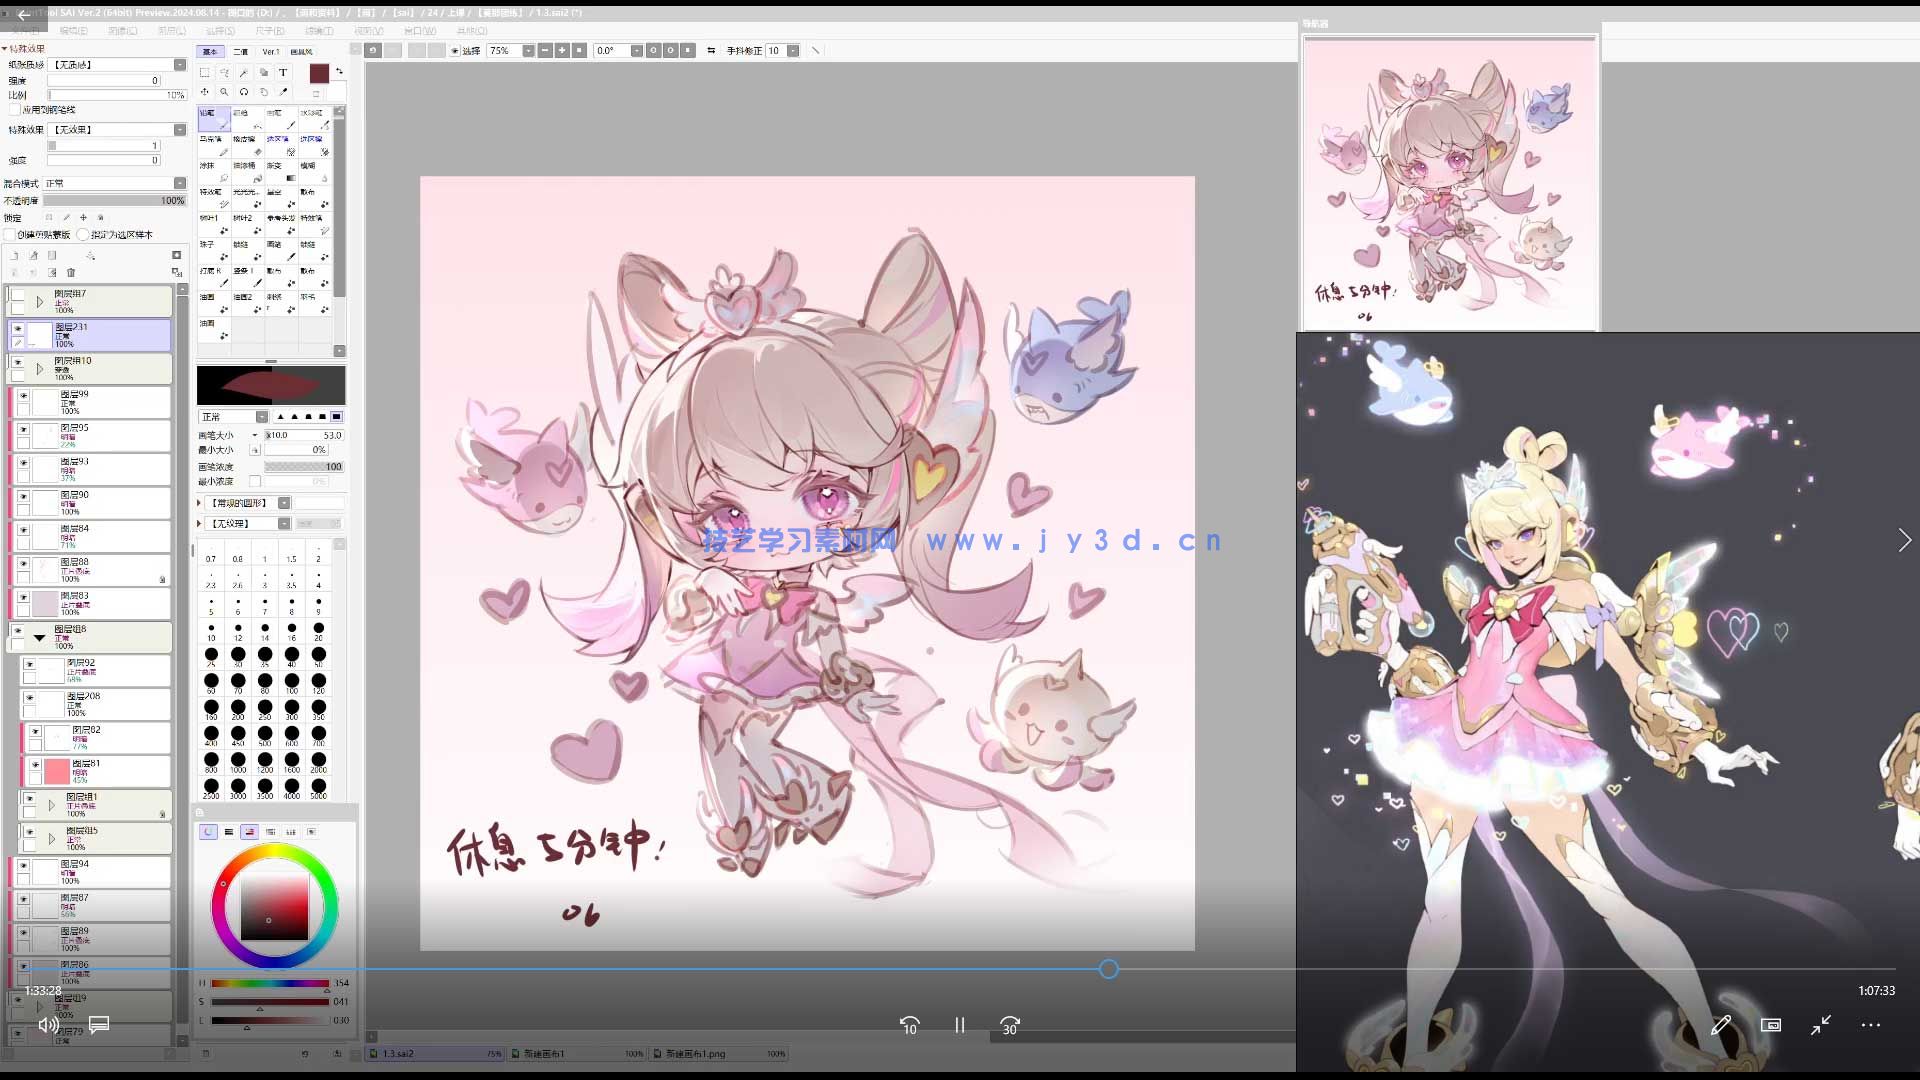The width and height of the screenshot is (1920, 1080).
Task: Switch to the 二值 tool tab
Action: click(241, 52)
